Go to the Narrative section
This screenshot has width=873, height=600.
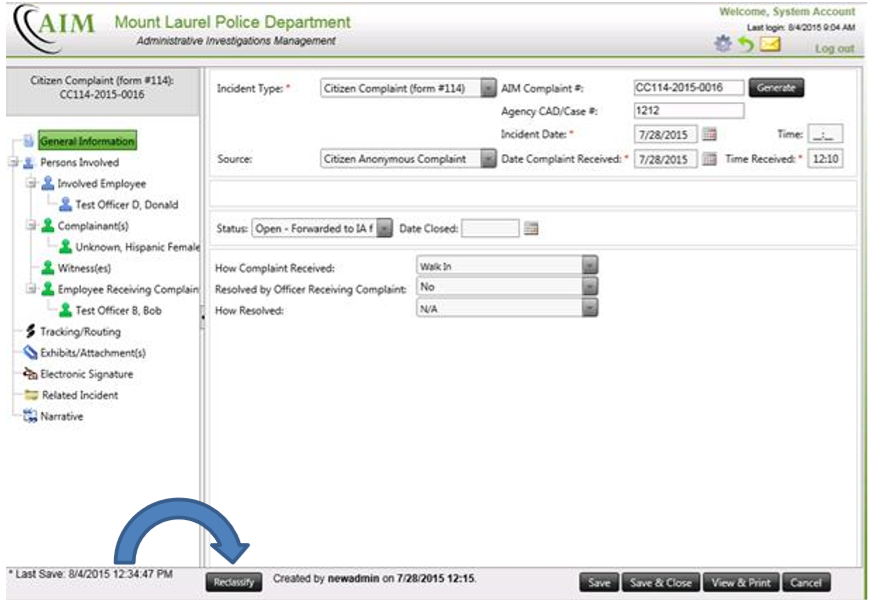tap(61, 416)
